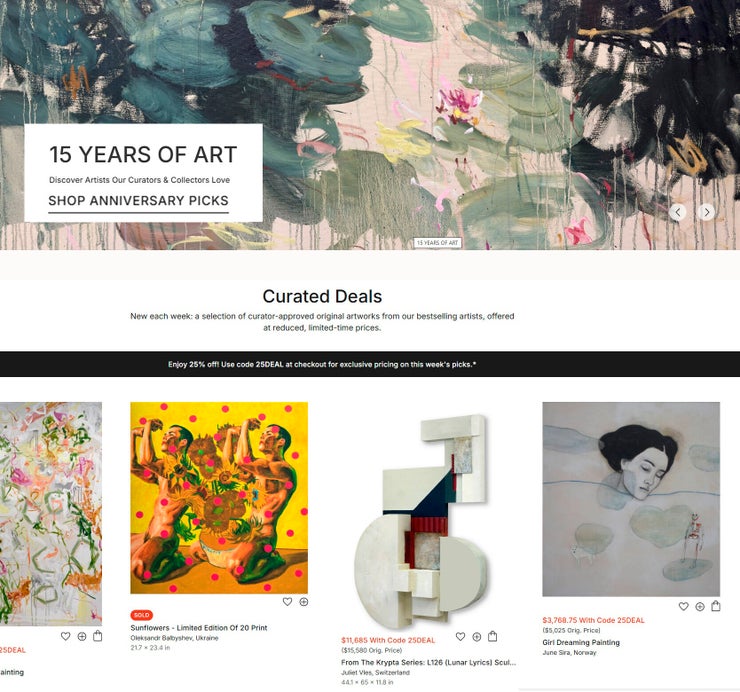
Task: View artist Juliet Vles profile
Action: pos(375,673)
